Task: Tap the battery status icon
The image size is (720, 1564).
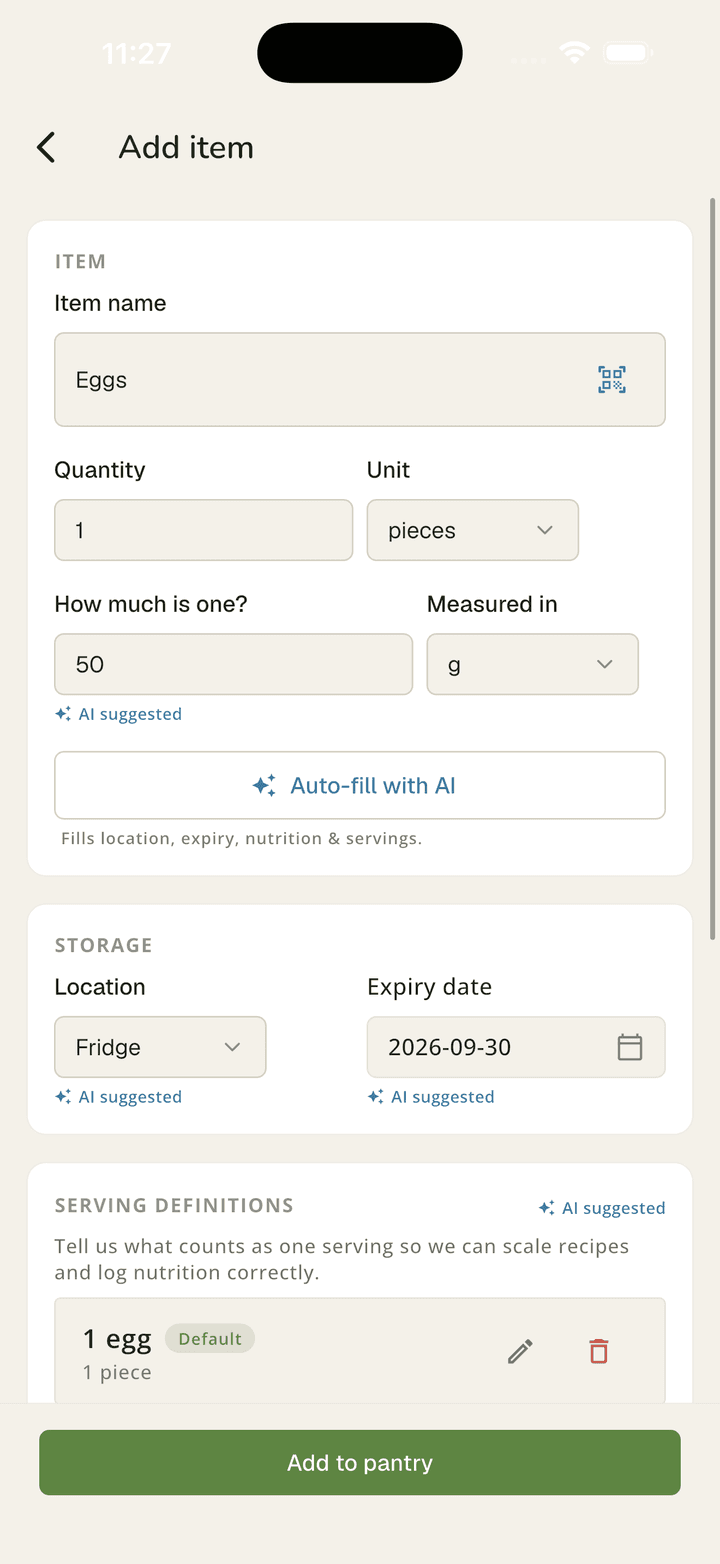Action: 630,53
